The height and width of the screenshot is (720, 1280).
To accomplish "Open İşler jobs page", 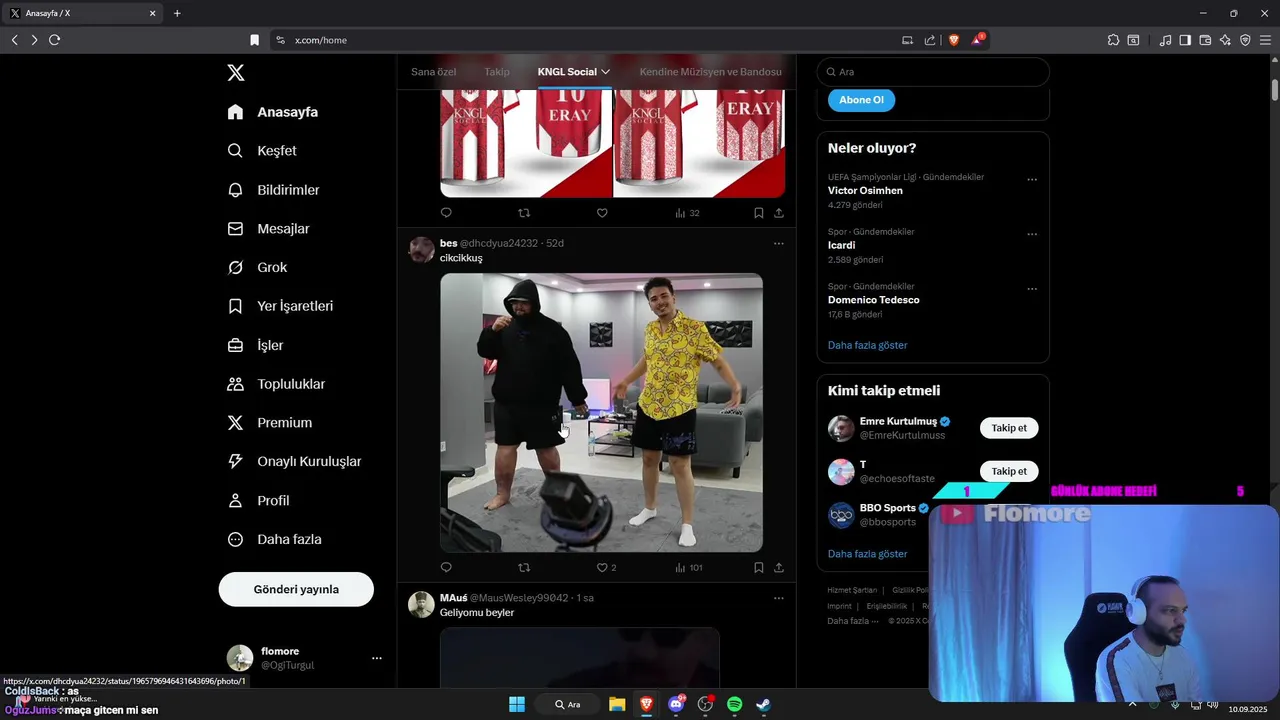I will click(256, 345).
